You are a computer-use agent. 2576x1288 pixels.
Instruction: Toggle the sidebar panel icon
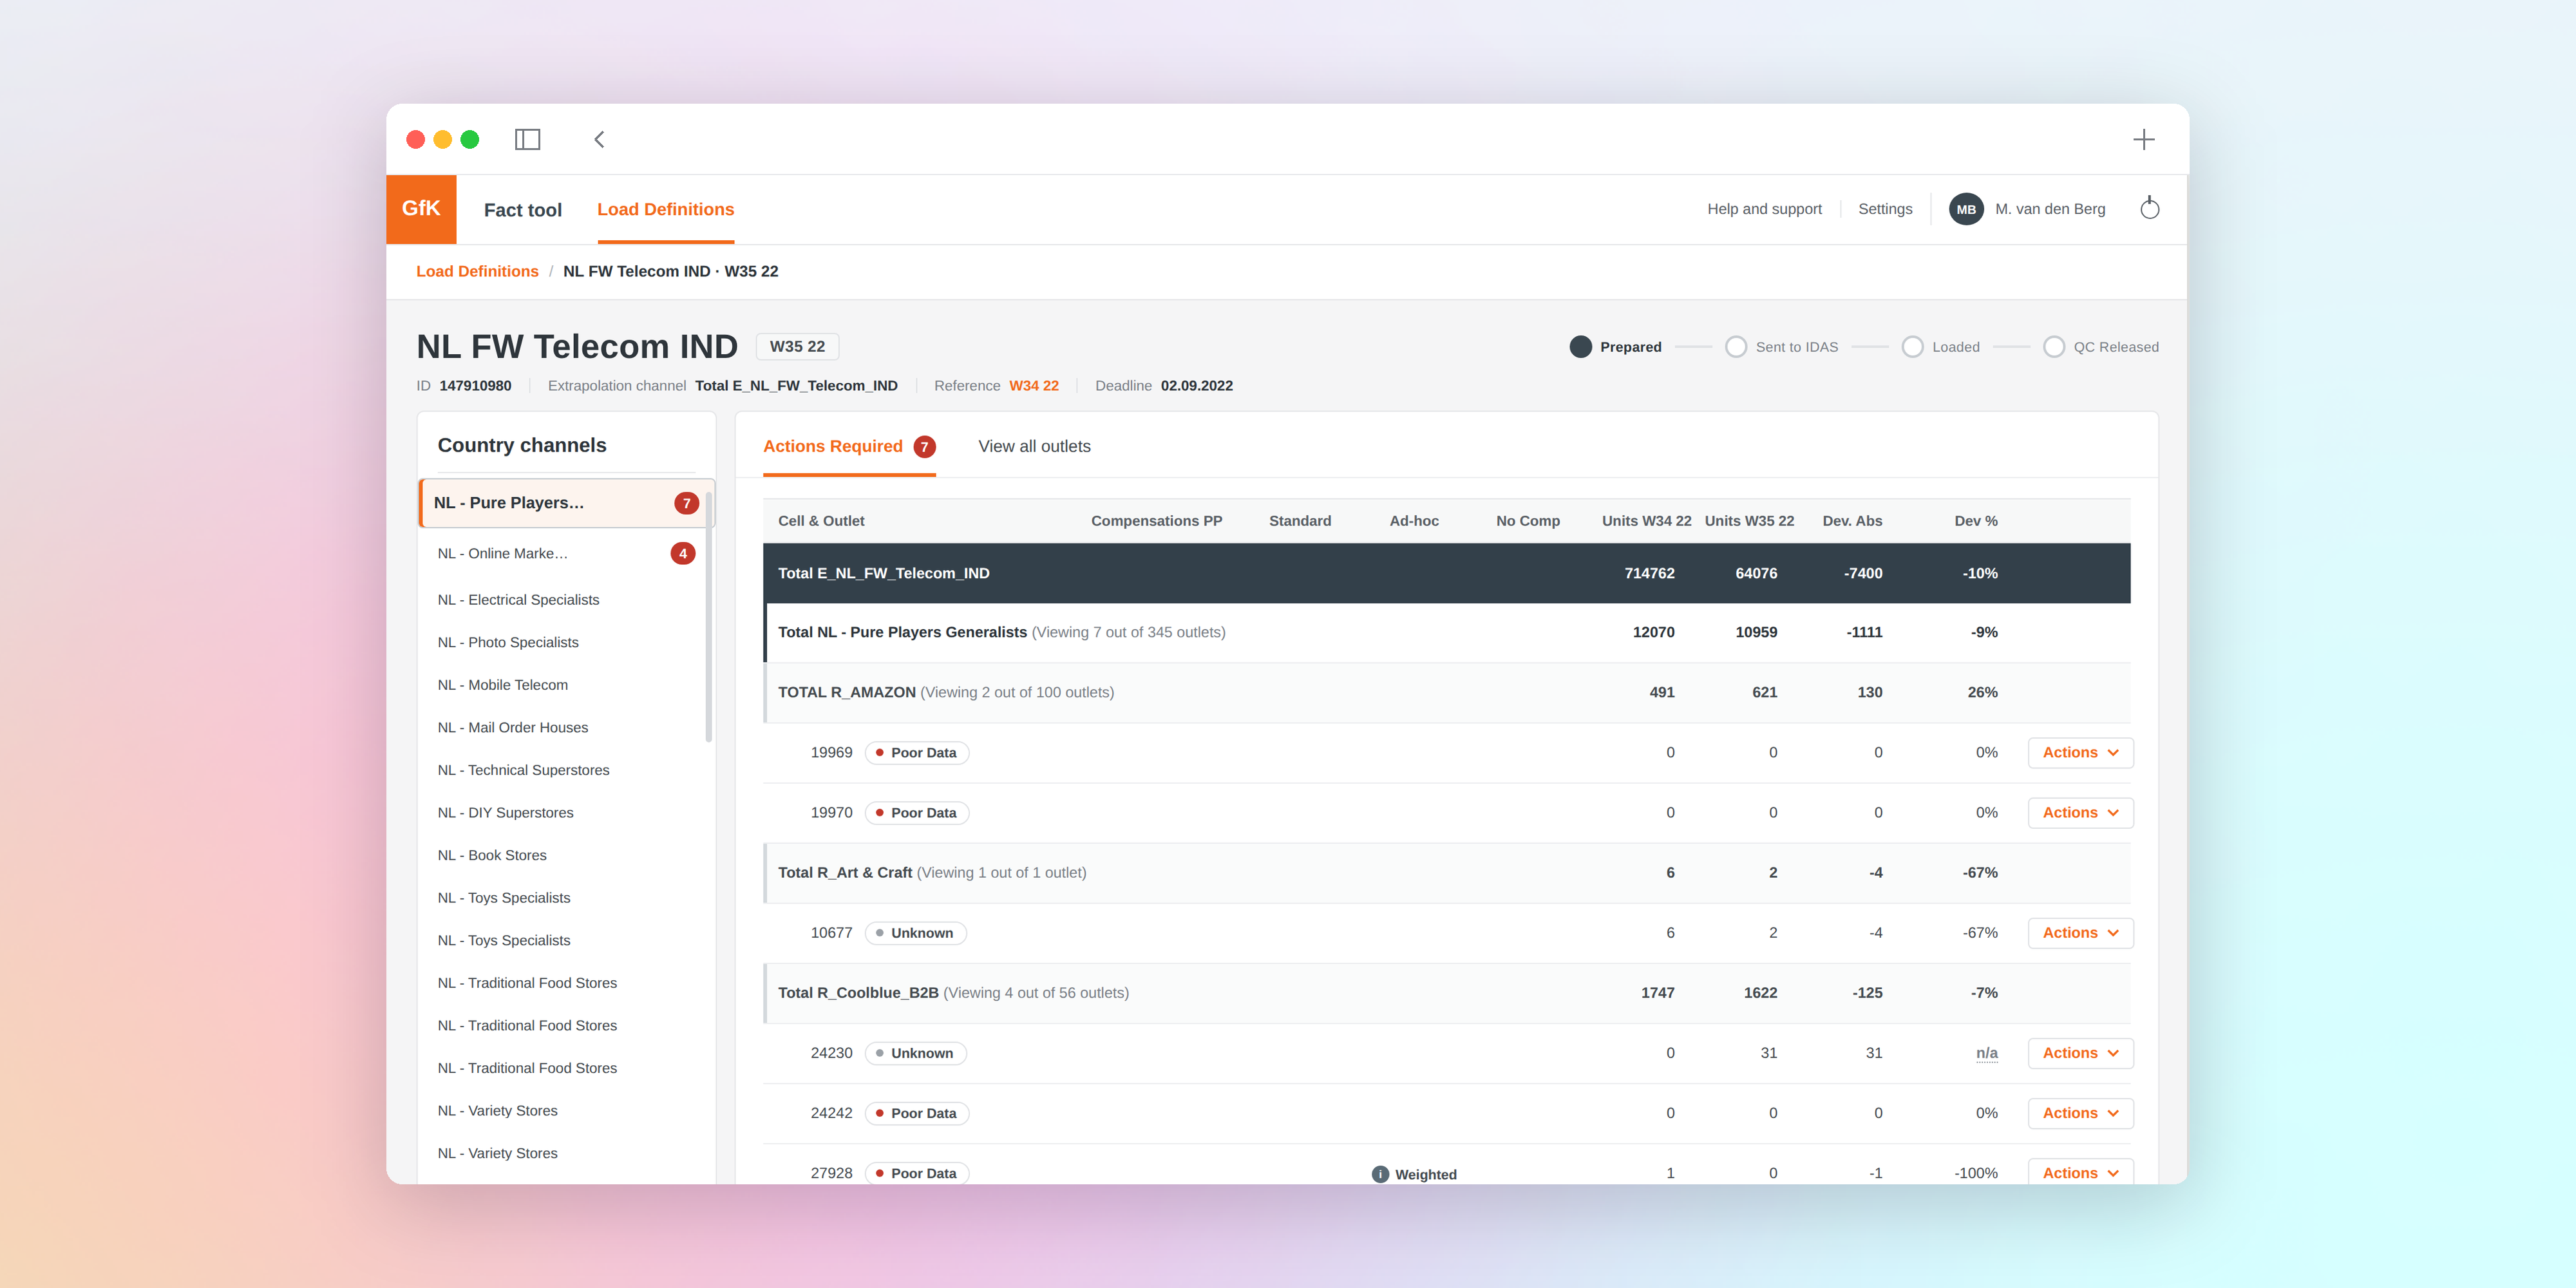point(527,139)
